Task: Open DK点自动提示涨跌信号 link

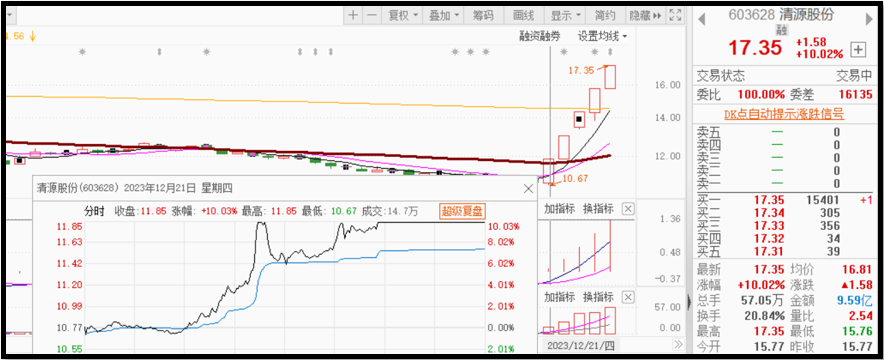Action: (784, 114)
